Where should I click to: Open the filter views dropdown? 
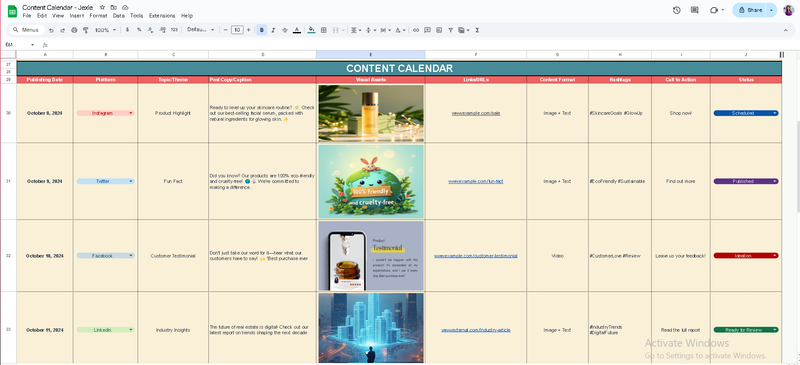click(x=464, y=30)
